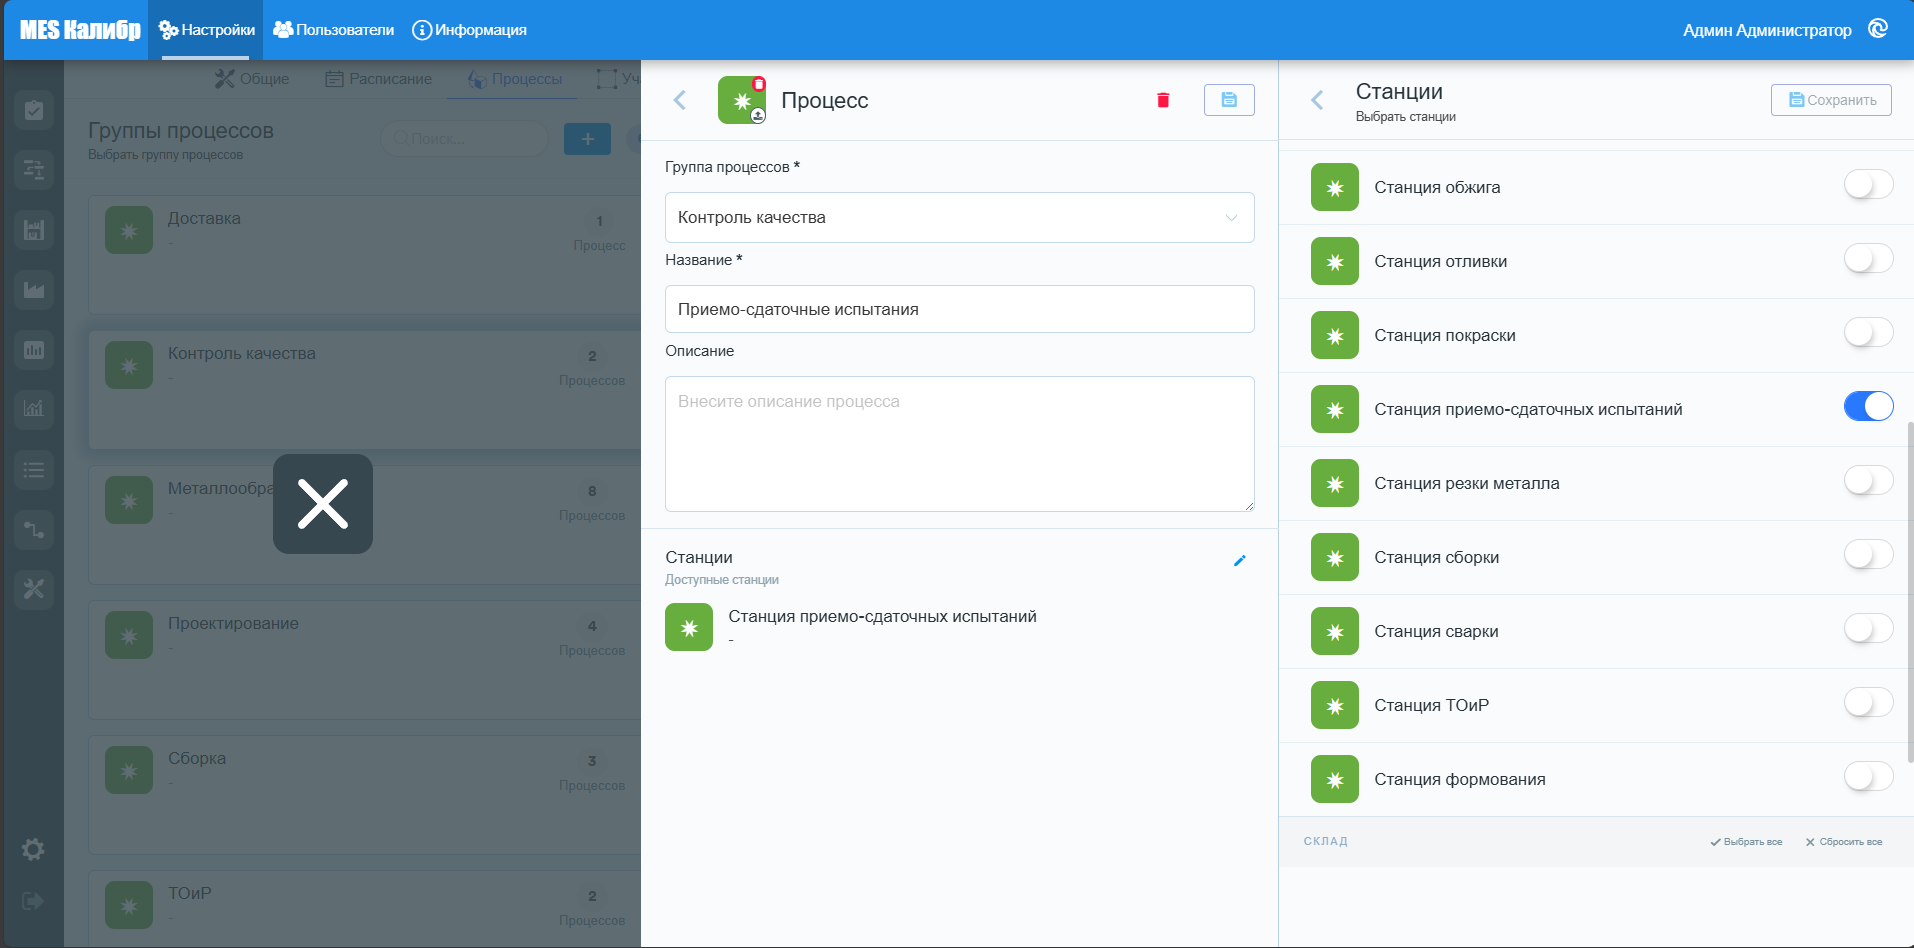Open the sliders icon in the left sidebar
Screen dimensions: 1914x948
[x=34, y=170]
